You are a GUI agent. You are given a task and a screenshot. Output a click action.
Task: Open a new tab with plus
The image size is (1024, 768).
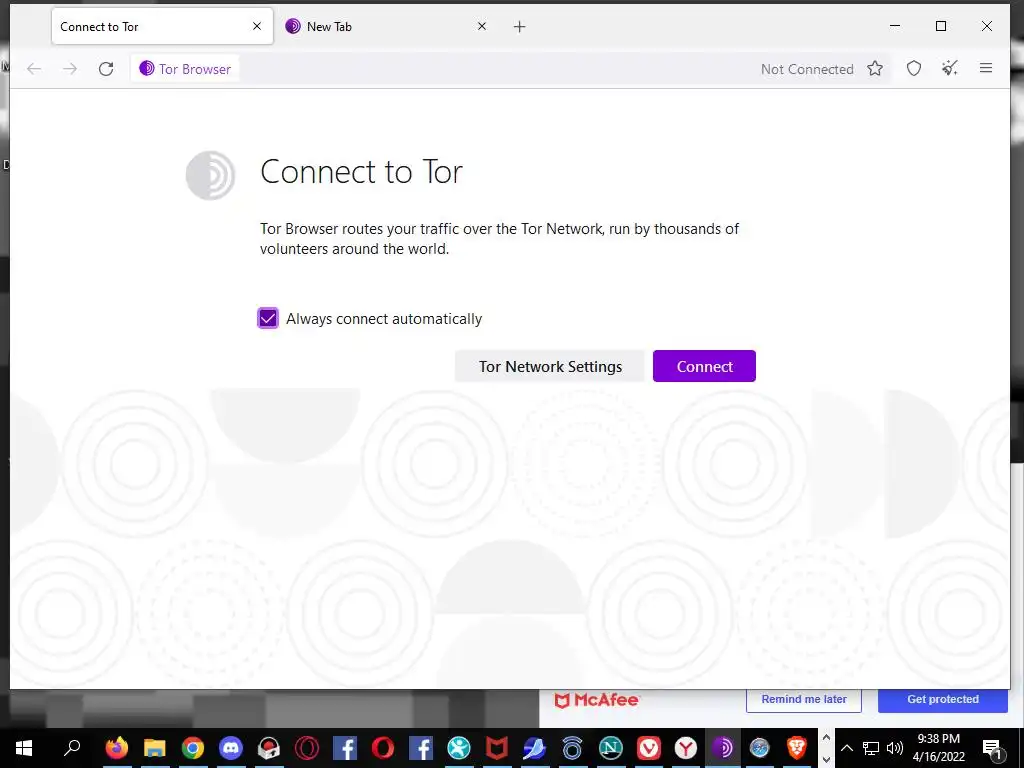519,27
